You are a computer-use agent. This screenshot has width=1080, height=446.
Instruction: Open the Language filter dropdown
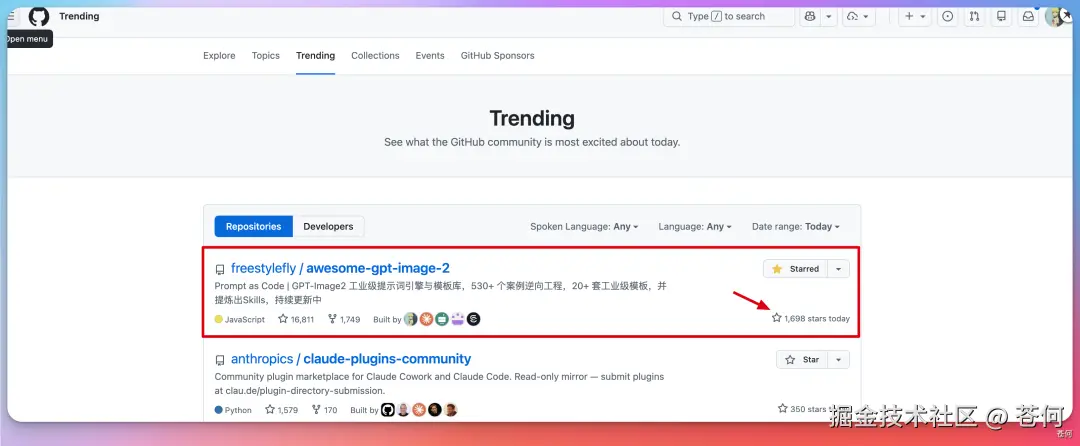click(695, 226)
